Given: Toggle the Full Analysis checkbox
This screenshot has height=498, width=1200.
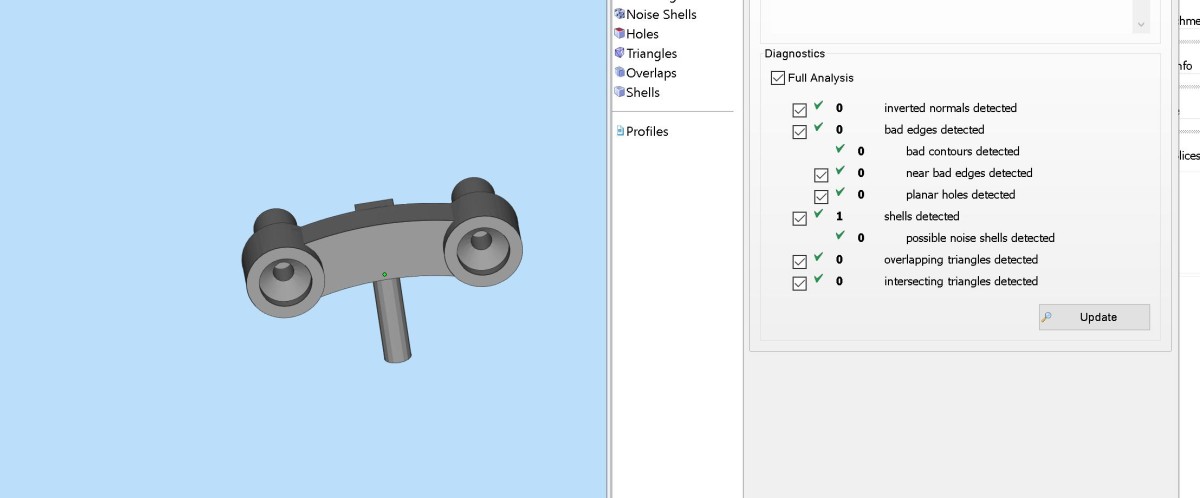Looking at the screenshot, I should point(778,78).
